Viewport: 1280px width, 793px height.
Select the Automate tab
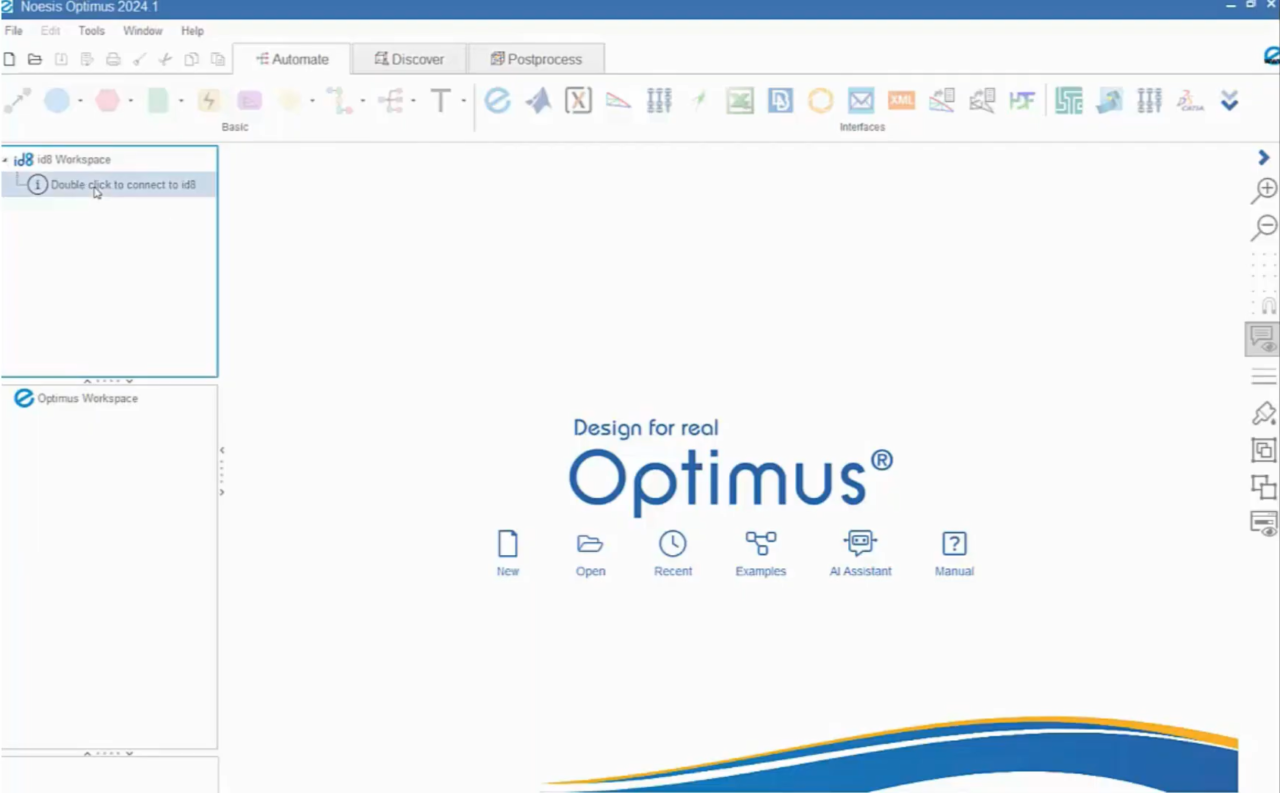point(292,59)
